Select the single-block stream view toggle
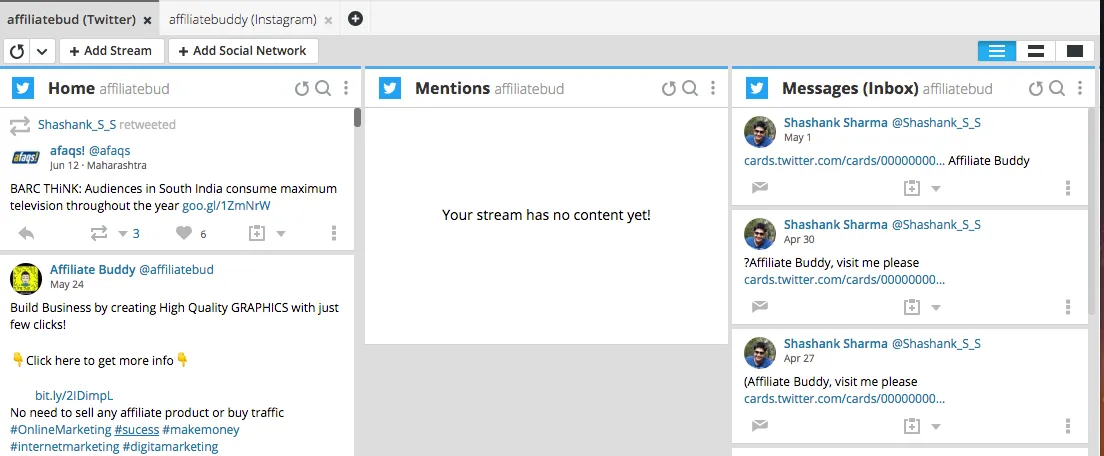Image resolution: width=1104 pixels, height=456 pixels. 1074,51
